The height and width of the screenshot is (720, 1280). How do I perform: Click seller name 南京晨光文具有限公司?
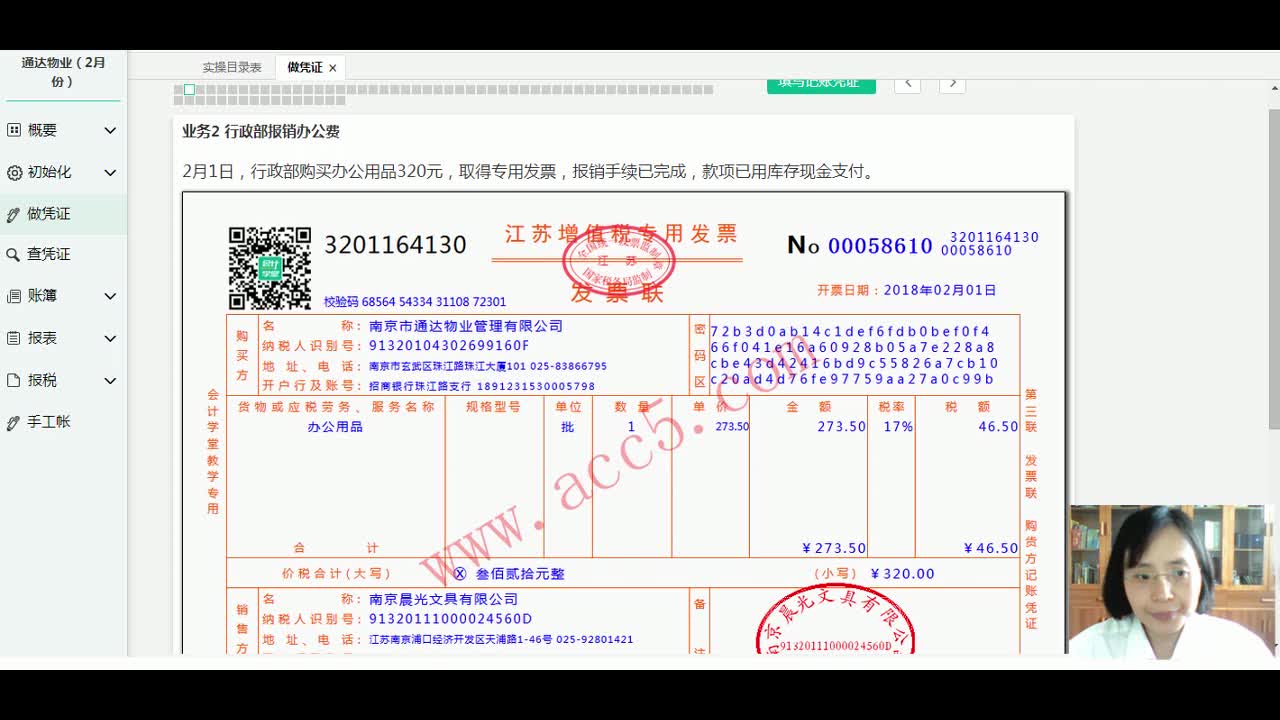444,600
